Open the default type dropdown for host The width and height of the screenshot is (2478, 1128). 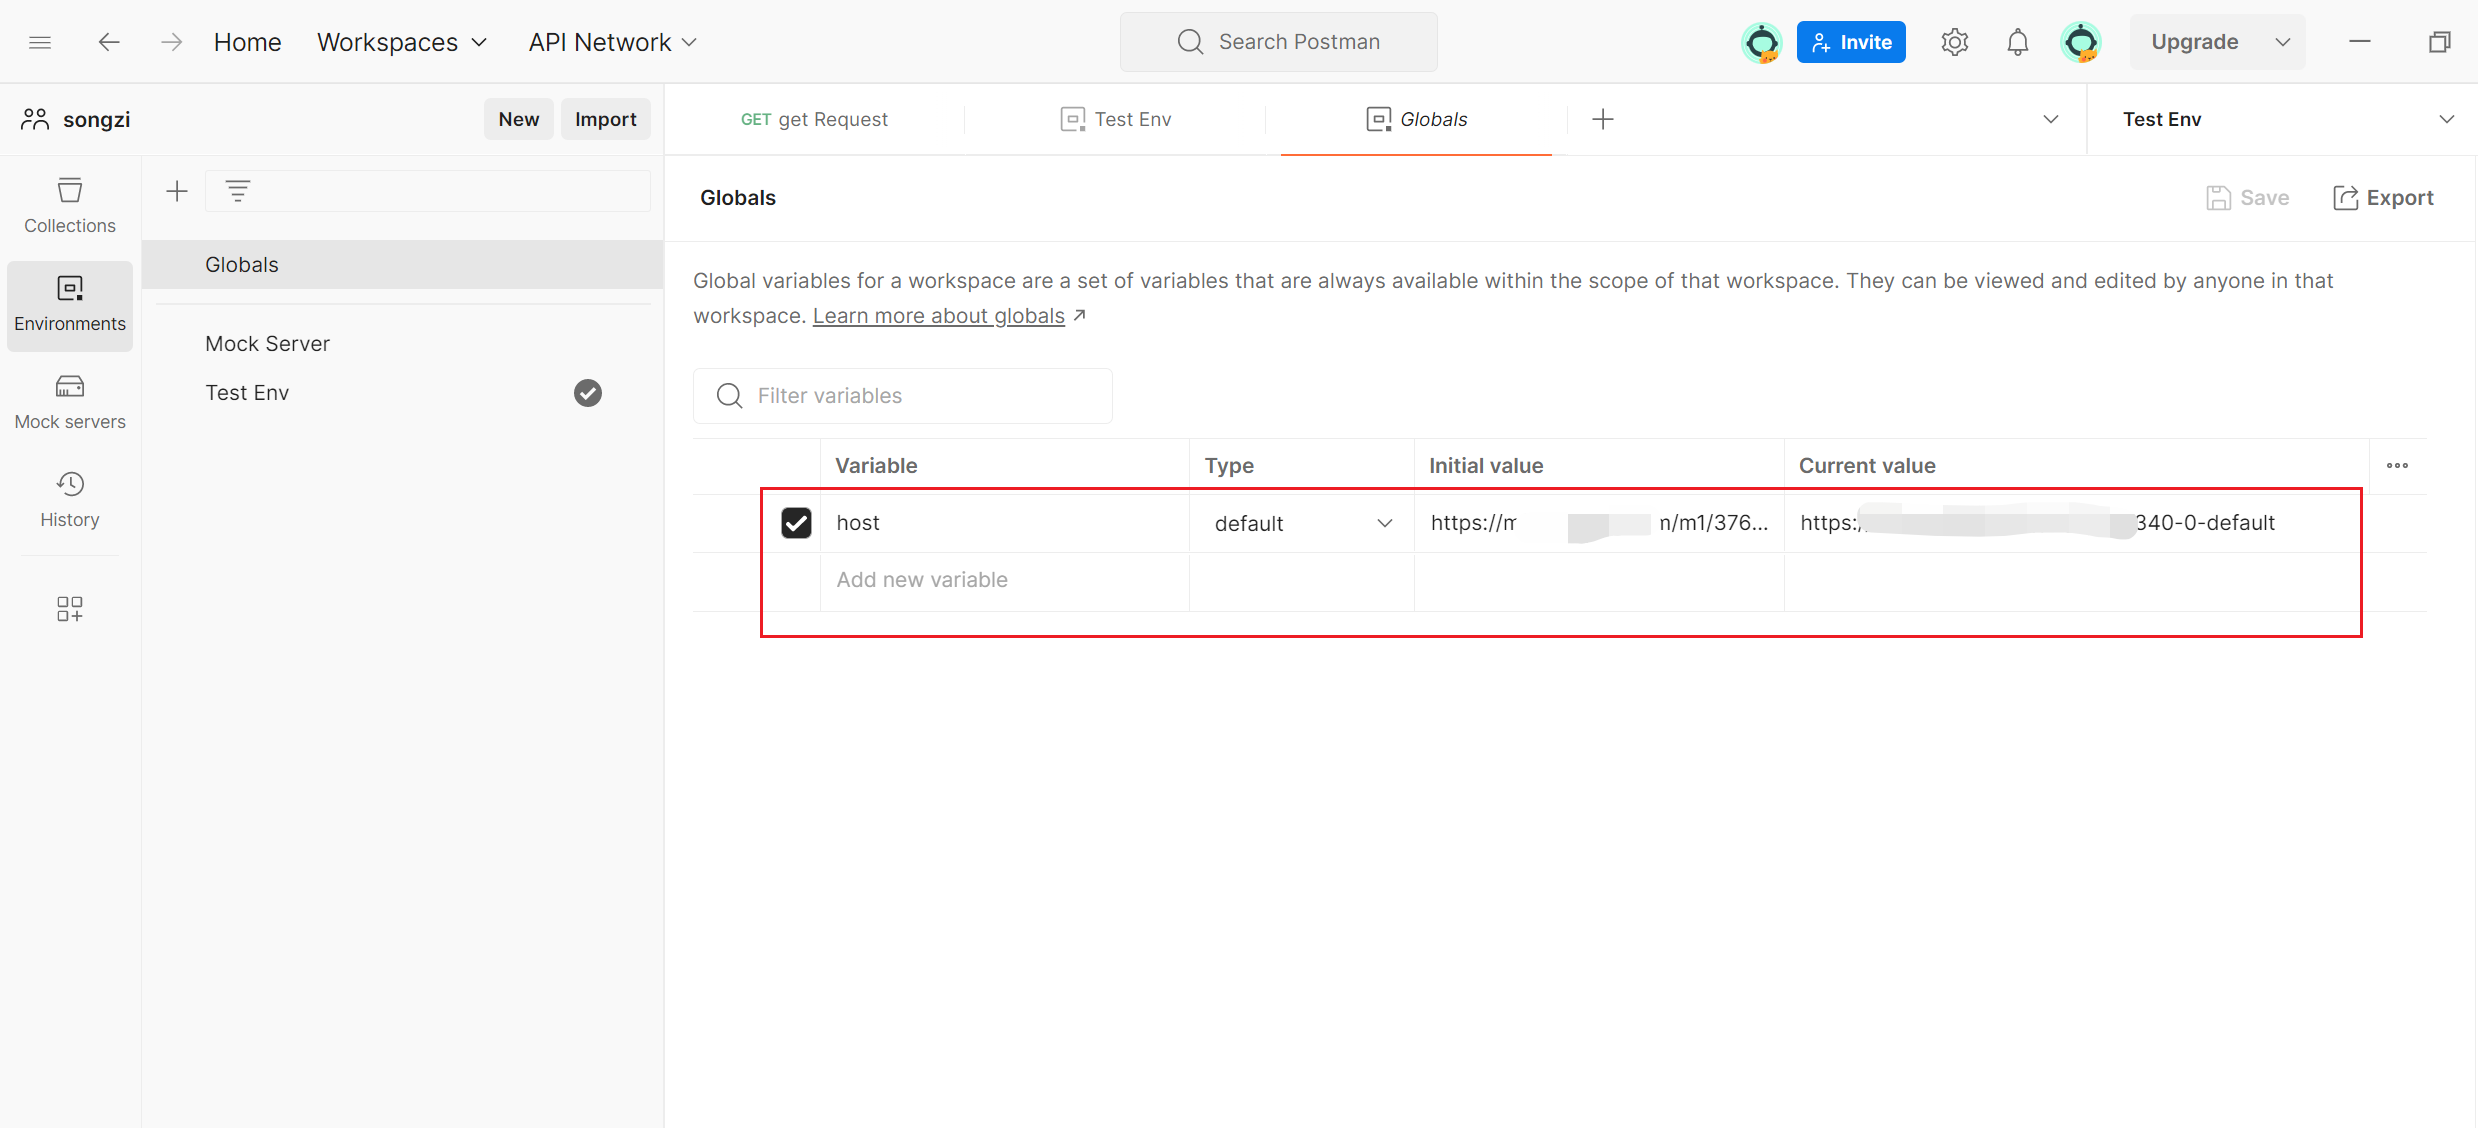click(x=1302, y=523)
